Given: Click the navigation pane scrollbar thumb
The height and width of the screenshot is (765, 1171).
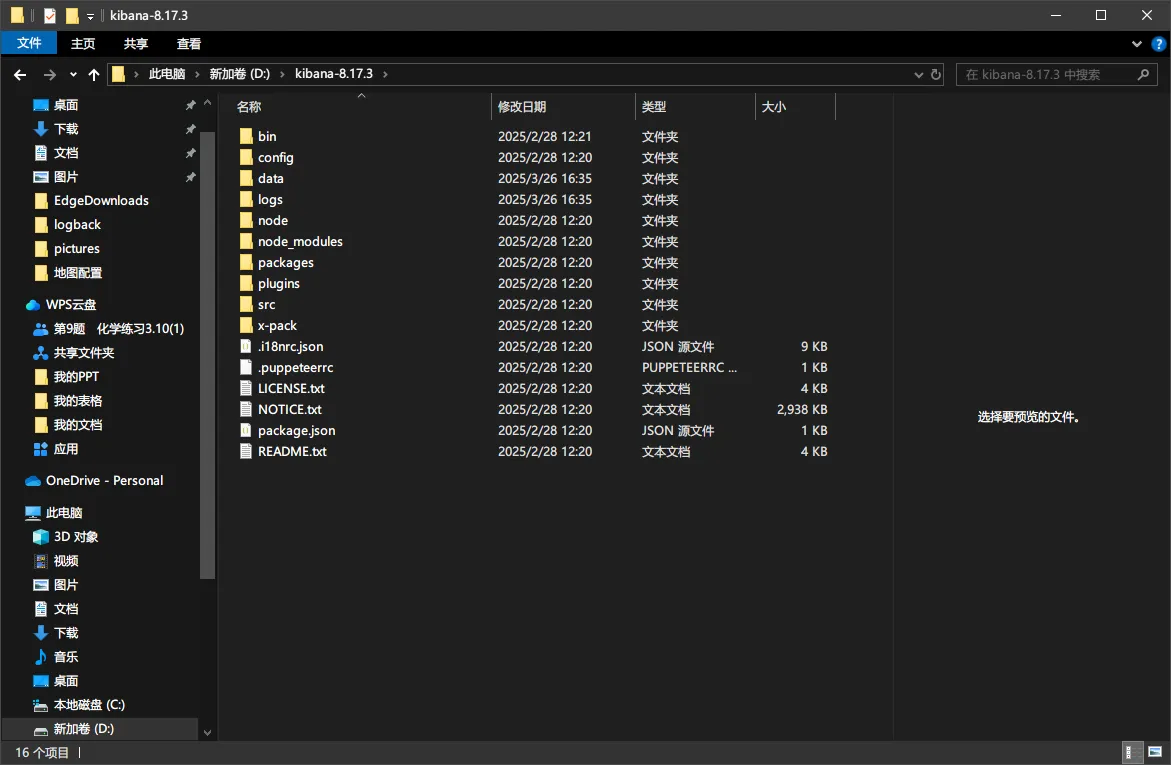Looking at the screenshot, I should click(208, 355).
